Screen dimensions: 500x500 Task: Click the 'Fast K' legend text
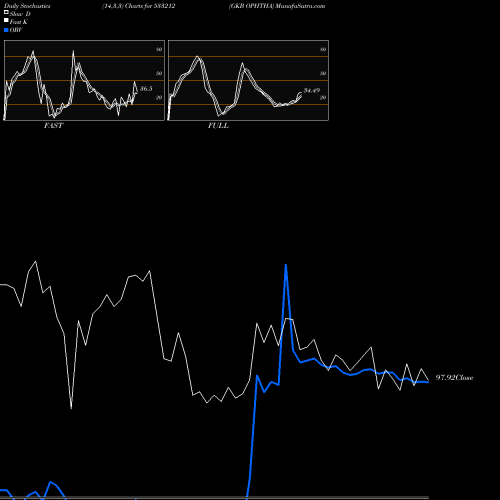[19, 22]
